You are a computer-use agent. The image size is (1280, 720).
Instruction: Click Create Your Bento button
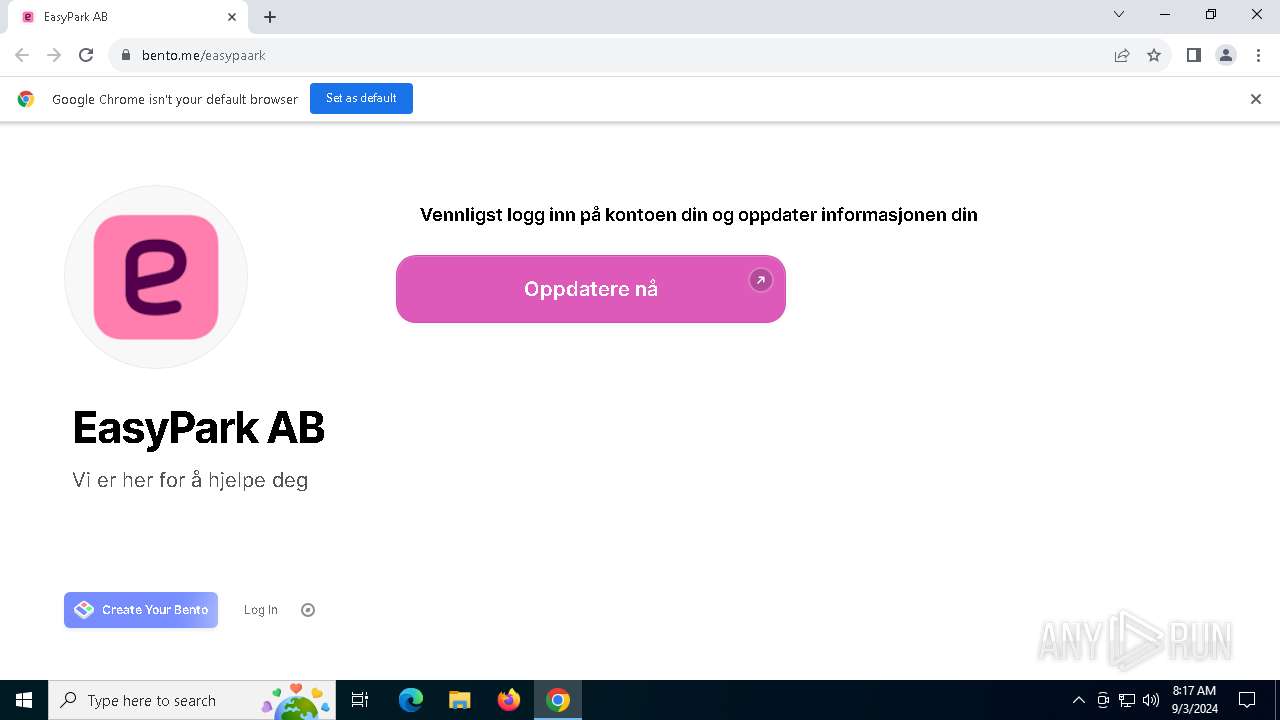coord(141,610)
